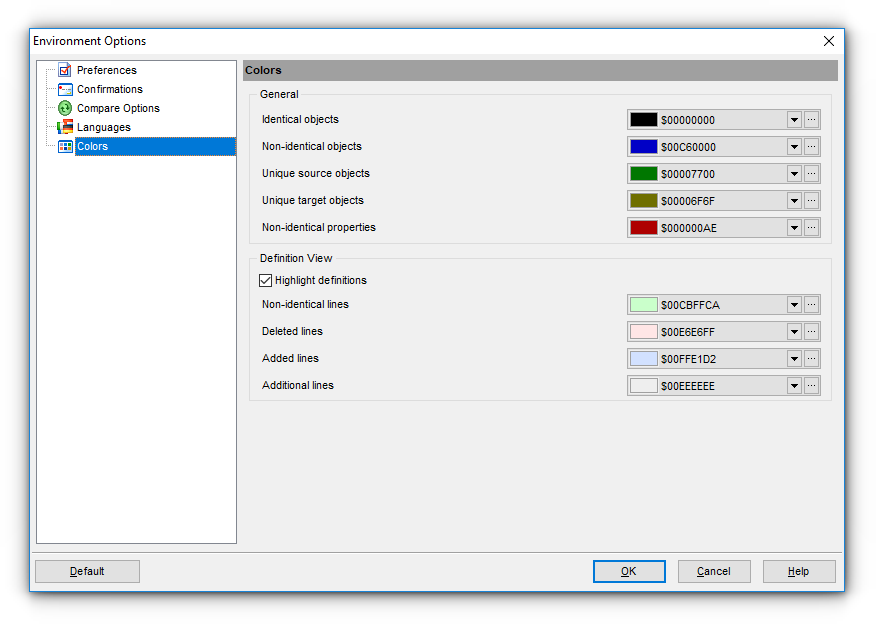Screen dimensions: 876x624
Task: Select Compare Options in the tree
Action: [x=118, y=108]
